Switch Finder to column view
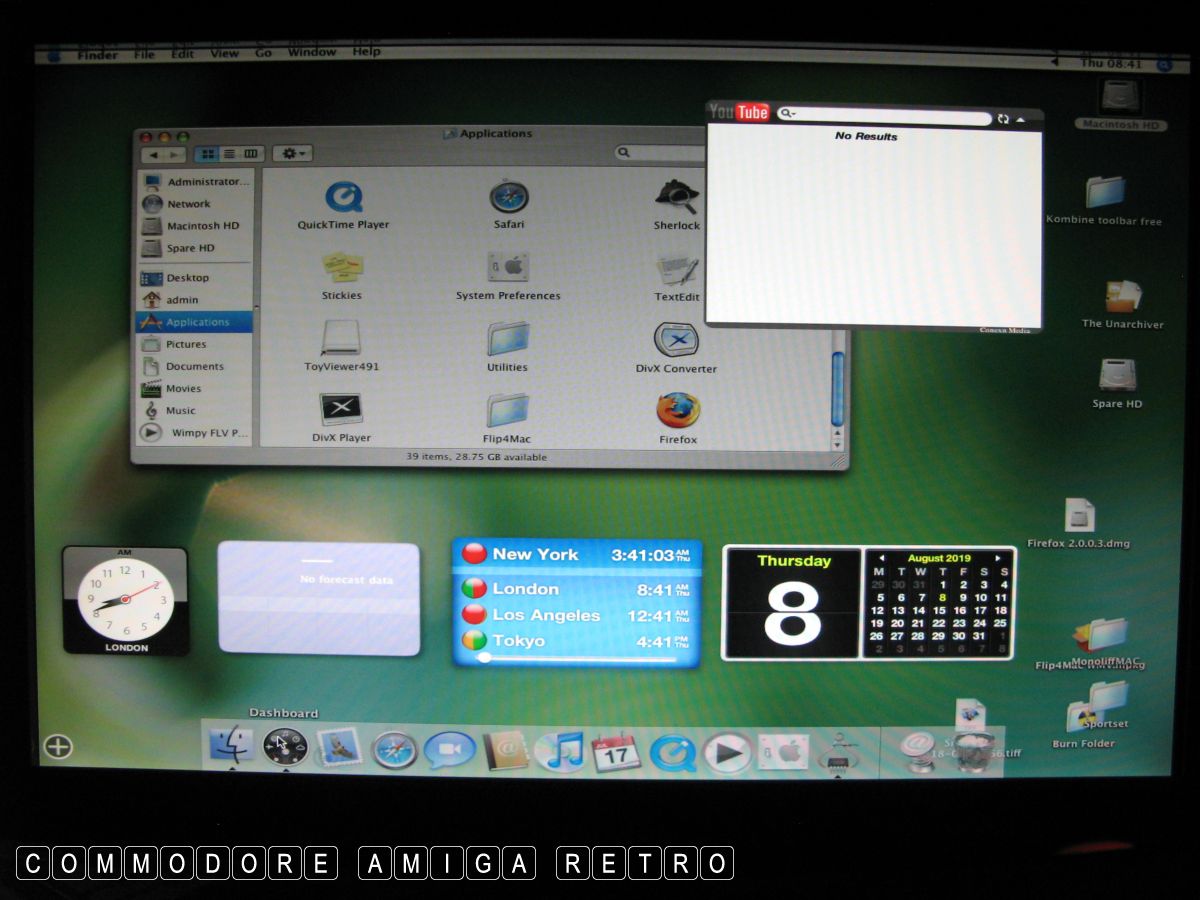This screenshot has height=900, width=1200. click(250, 154)
